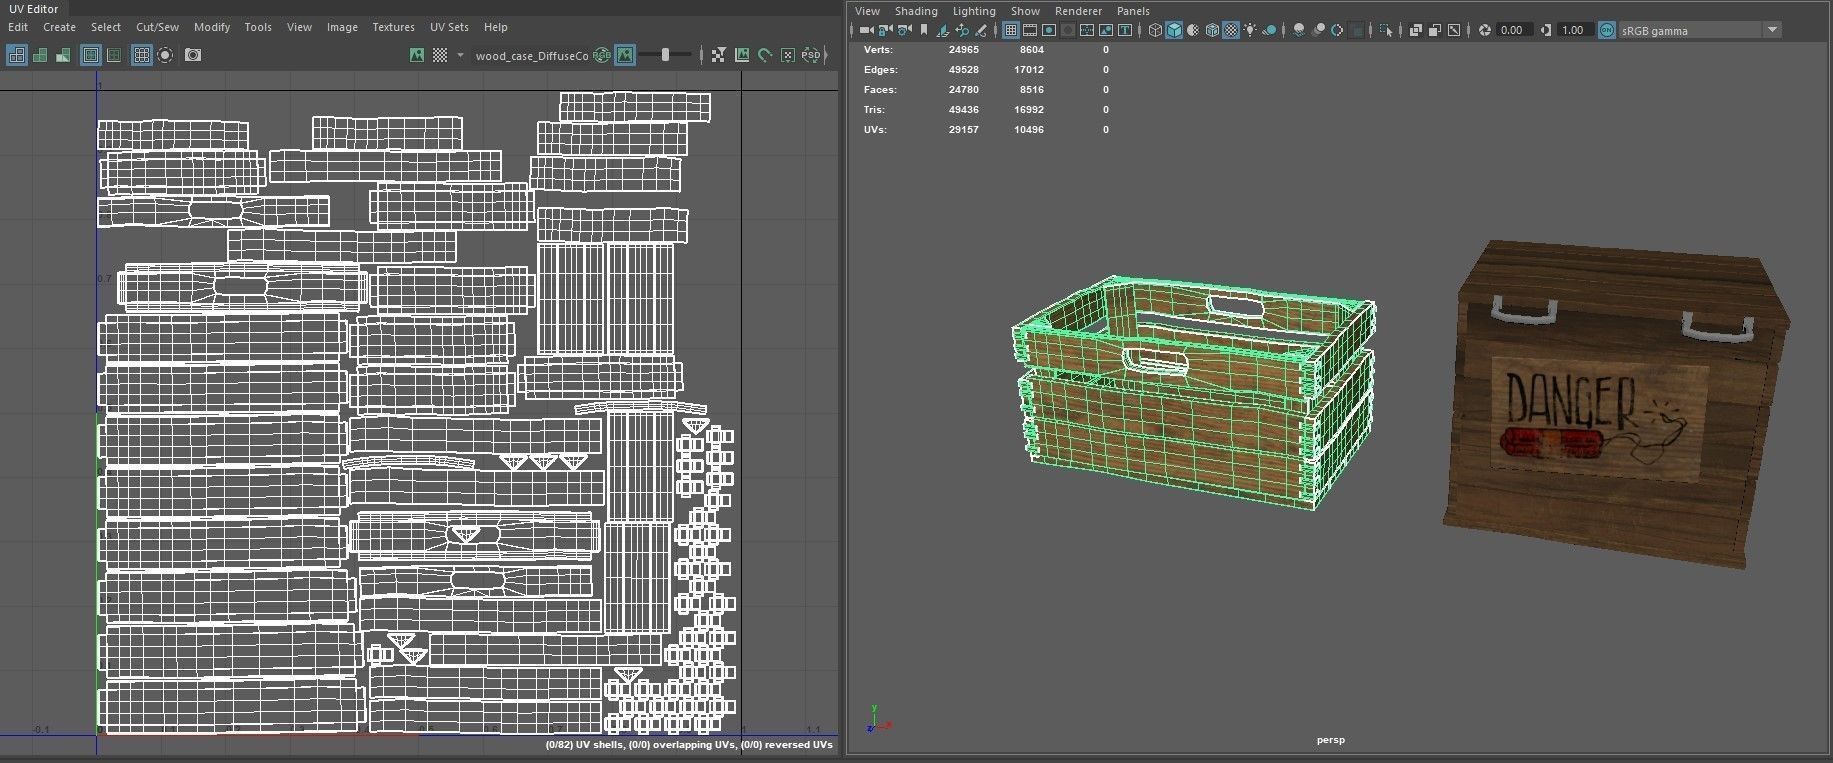Open the viewport Lighting menu
Viewport: 1833px width, 763px height.
pos(974,11)
